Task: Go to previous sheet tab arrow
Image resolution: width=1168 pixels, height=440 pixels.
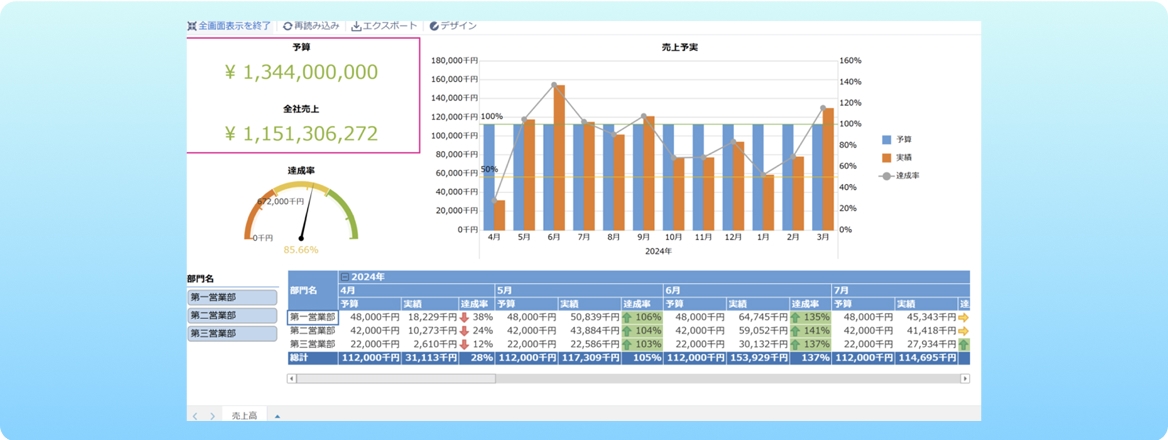Action: pos(195,416)
